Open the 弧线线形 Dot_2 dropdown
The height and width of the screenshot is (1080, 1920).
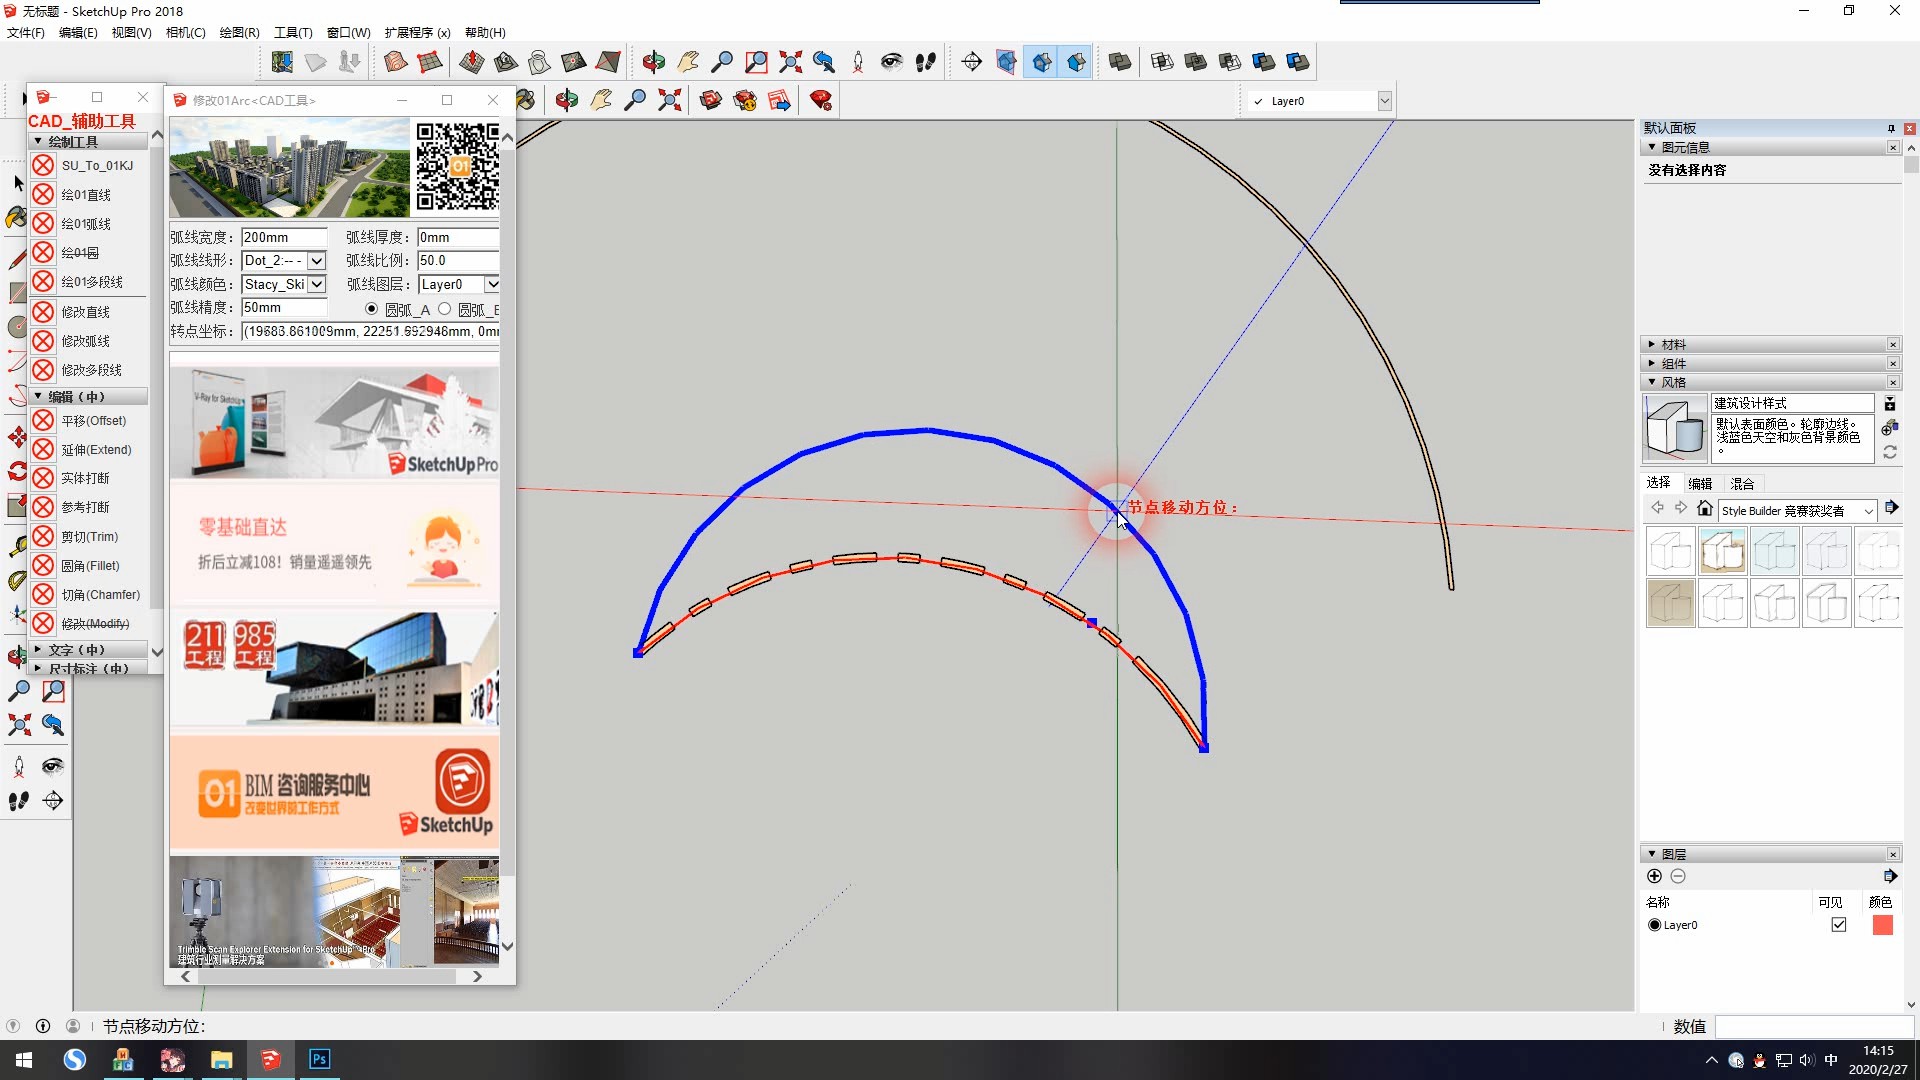coord(316,261)
